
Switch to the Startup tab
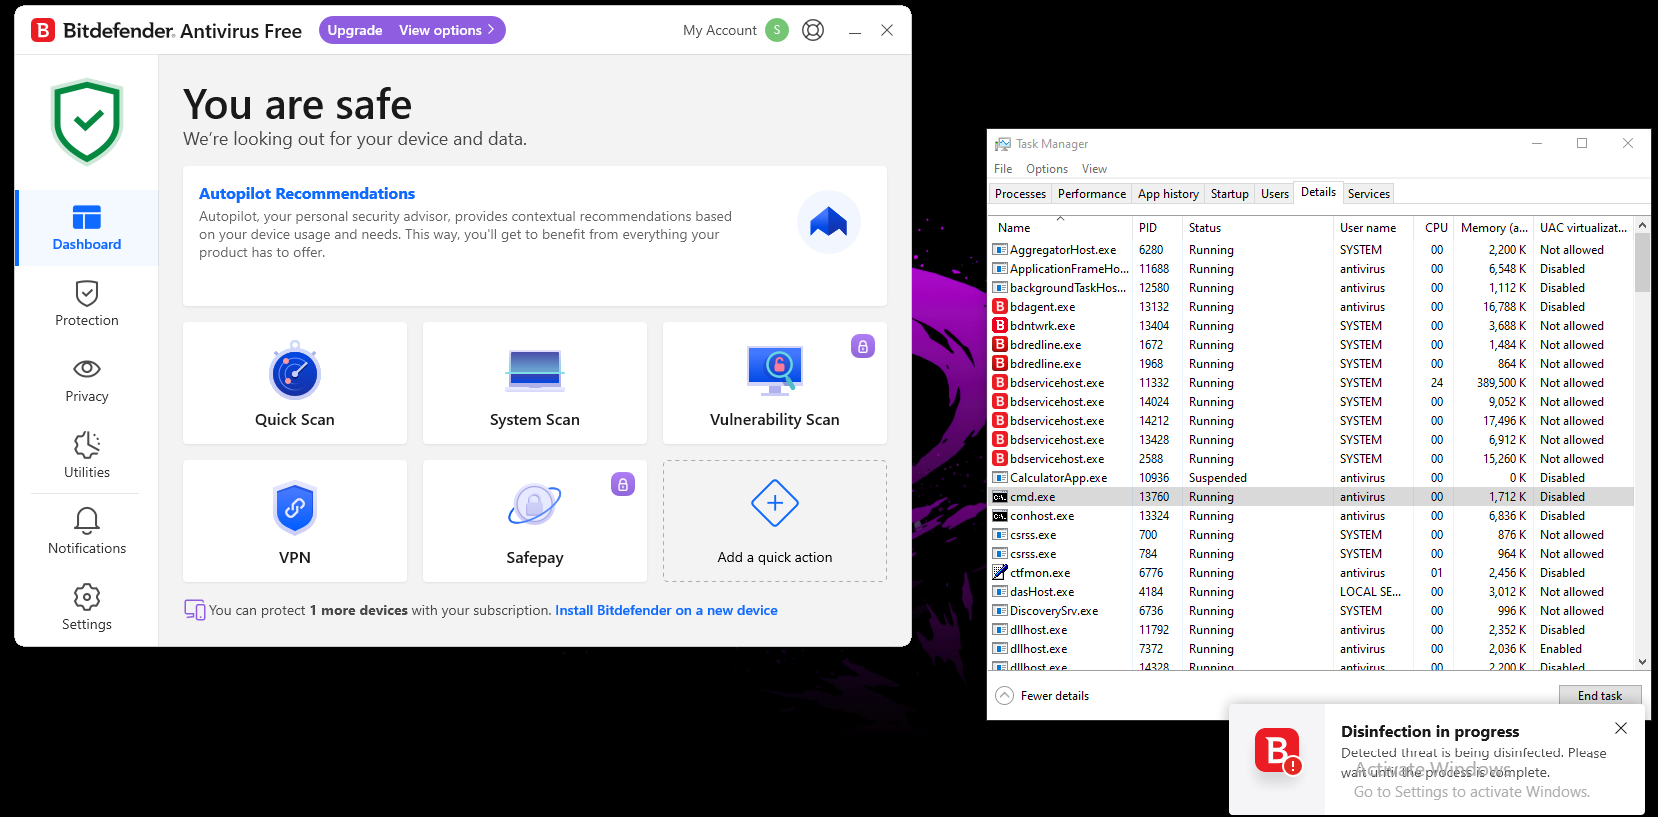(1230, 194)
